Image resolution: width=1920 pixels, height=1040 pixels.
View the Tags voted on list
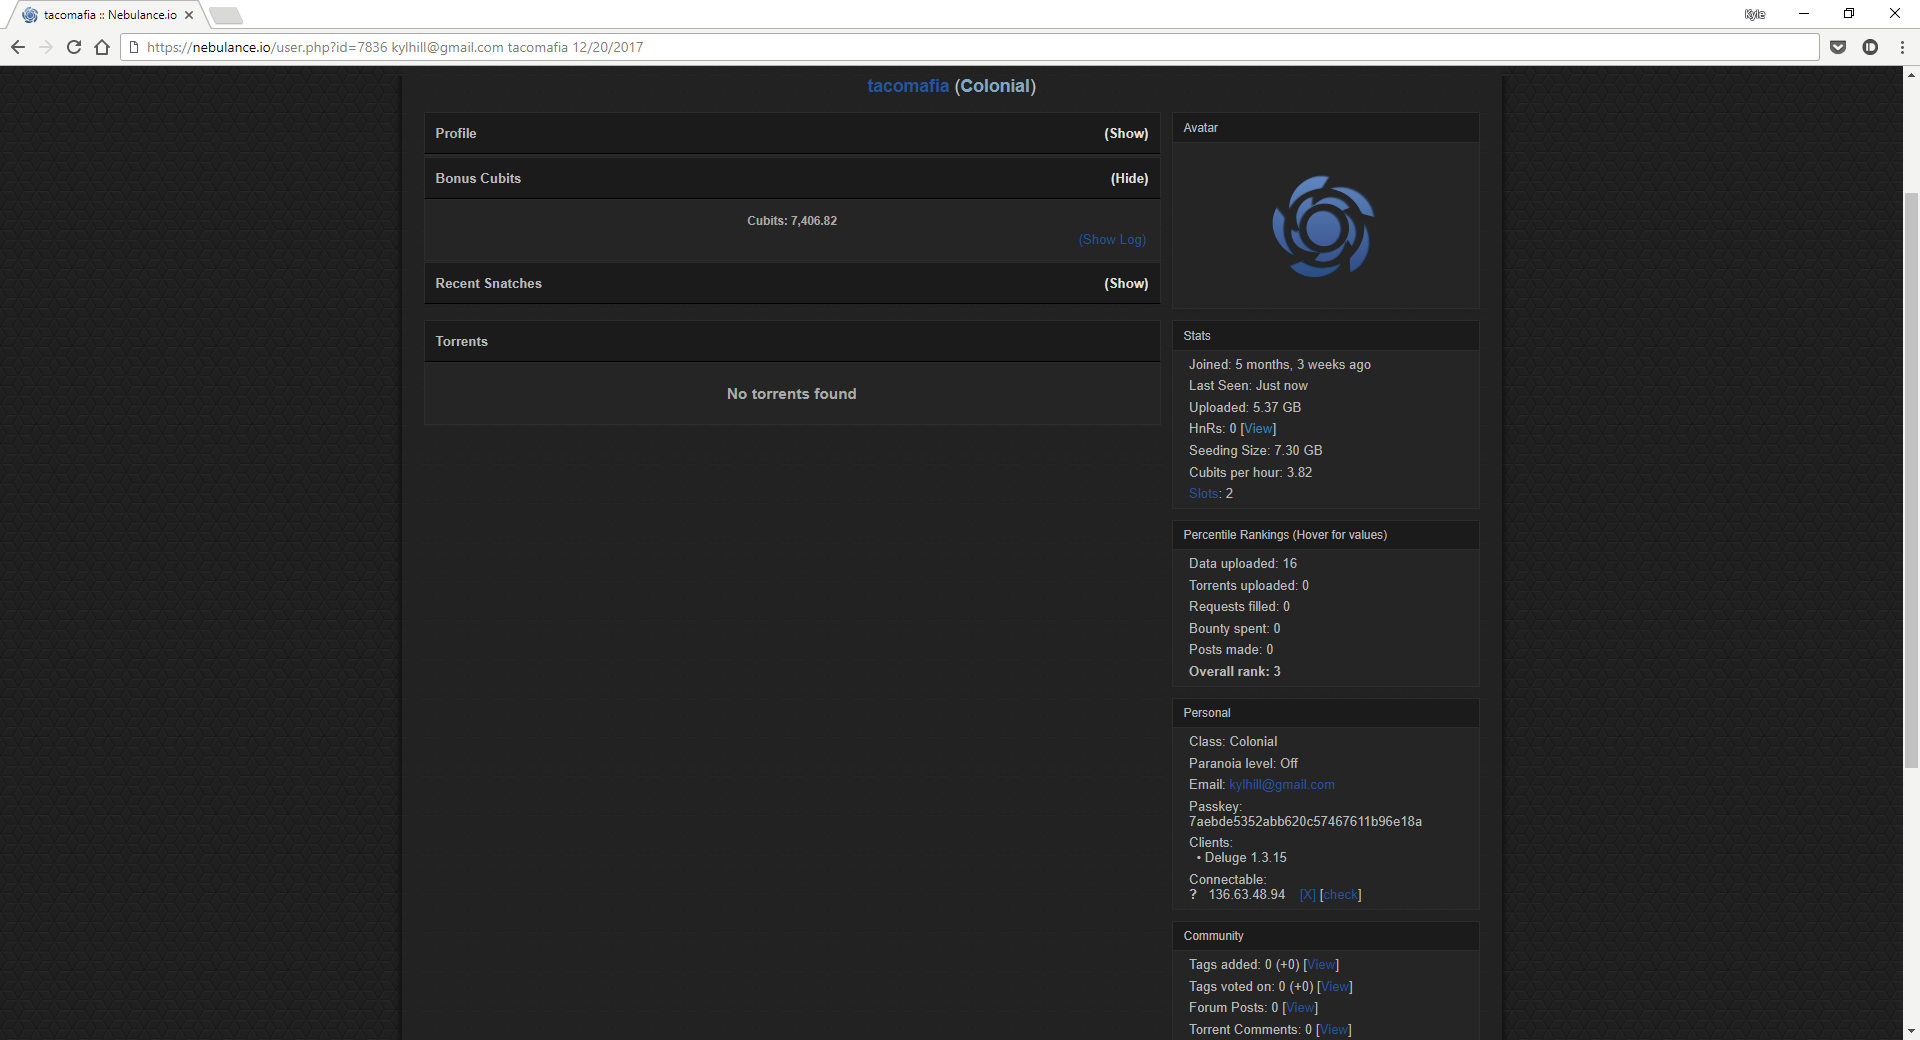click(x=1335, y=987)
